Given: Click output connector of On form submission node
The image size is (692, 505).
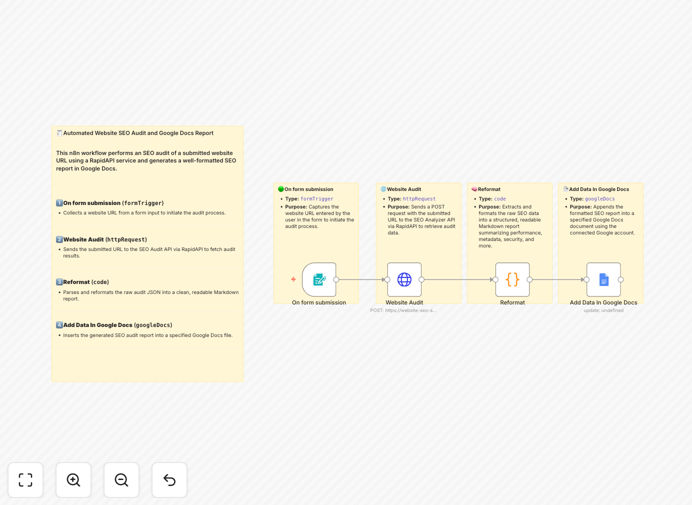Looking at the screenshot, I should click(336, 279).
